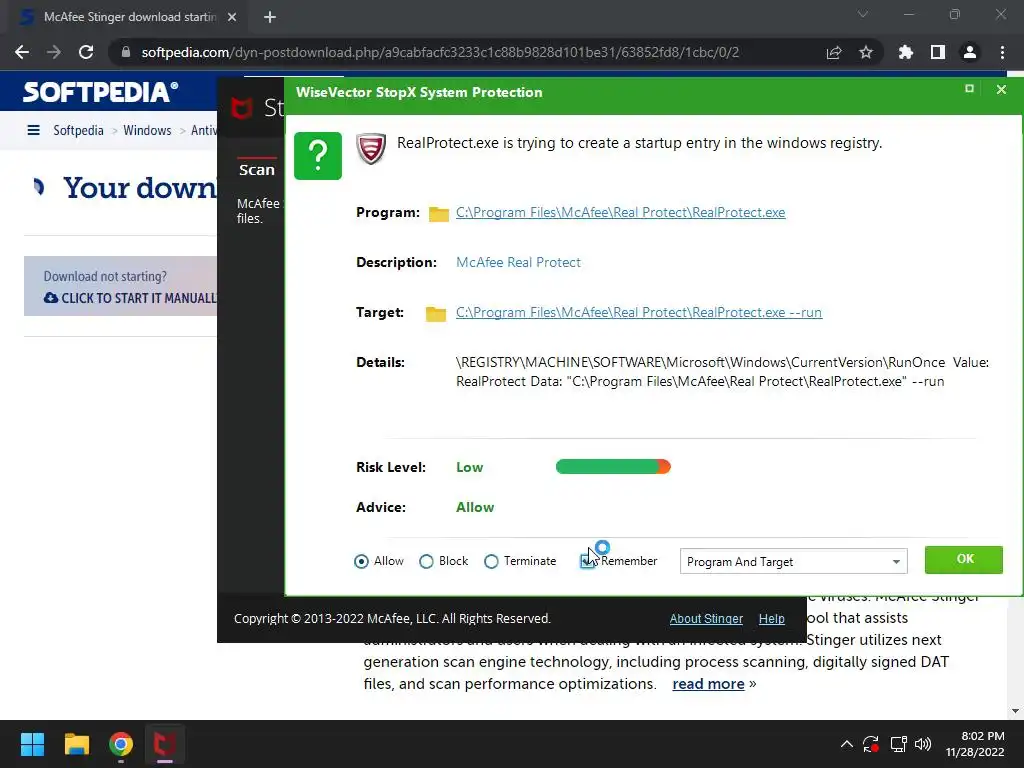Click McAfee Stinger taskbar icon
This screenshot has height=768, width=1024.
click(x=165, y=744)
